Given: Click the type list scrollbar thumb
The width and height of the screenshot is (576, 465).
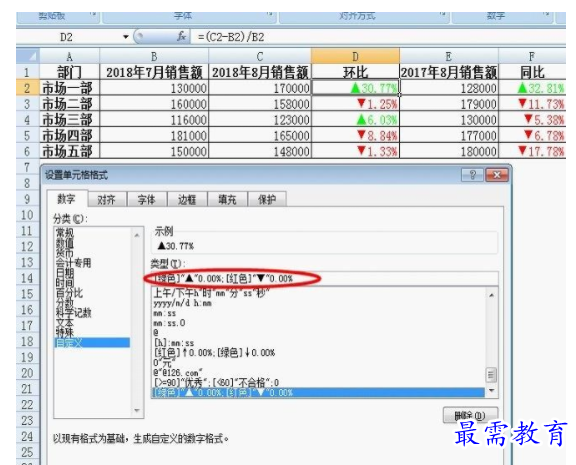Looking at the screenshot, I should click(x=491, y=375).
